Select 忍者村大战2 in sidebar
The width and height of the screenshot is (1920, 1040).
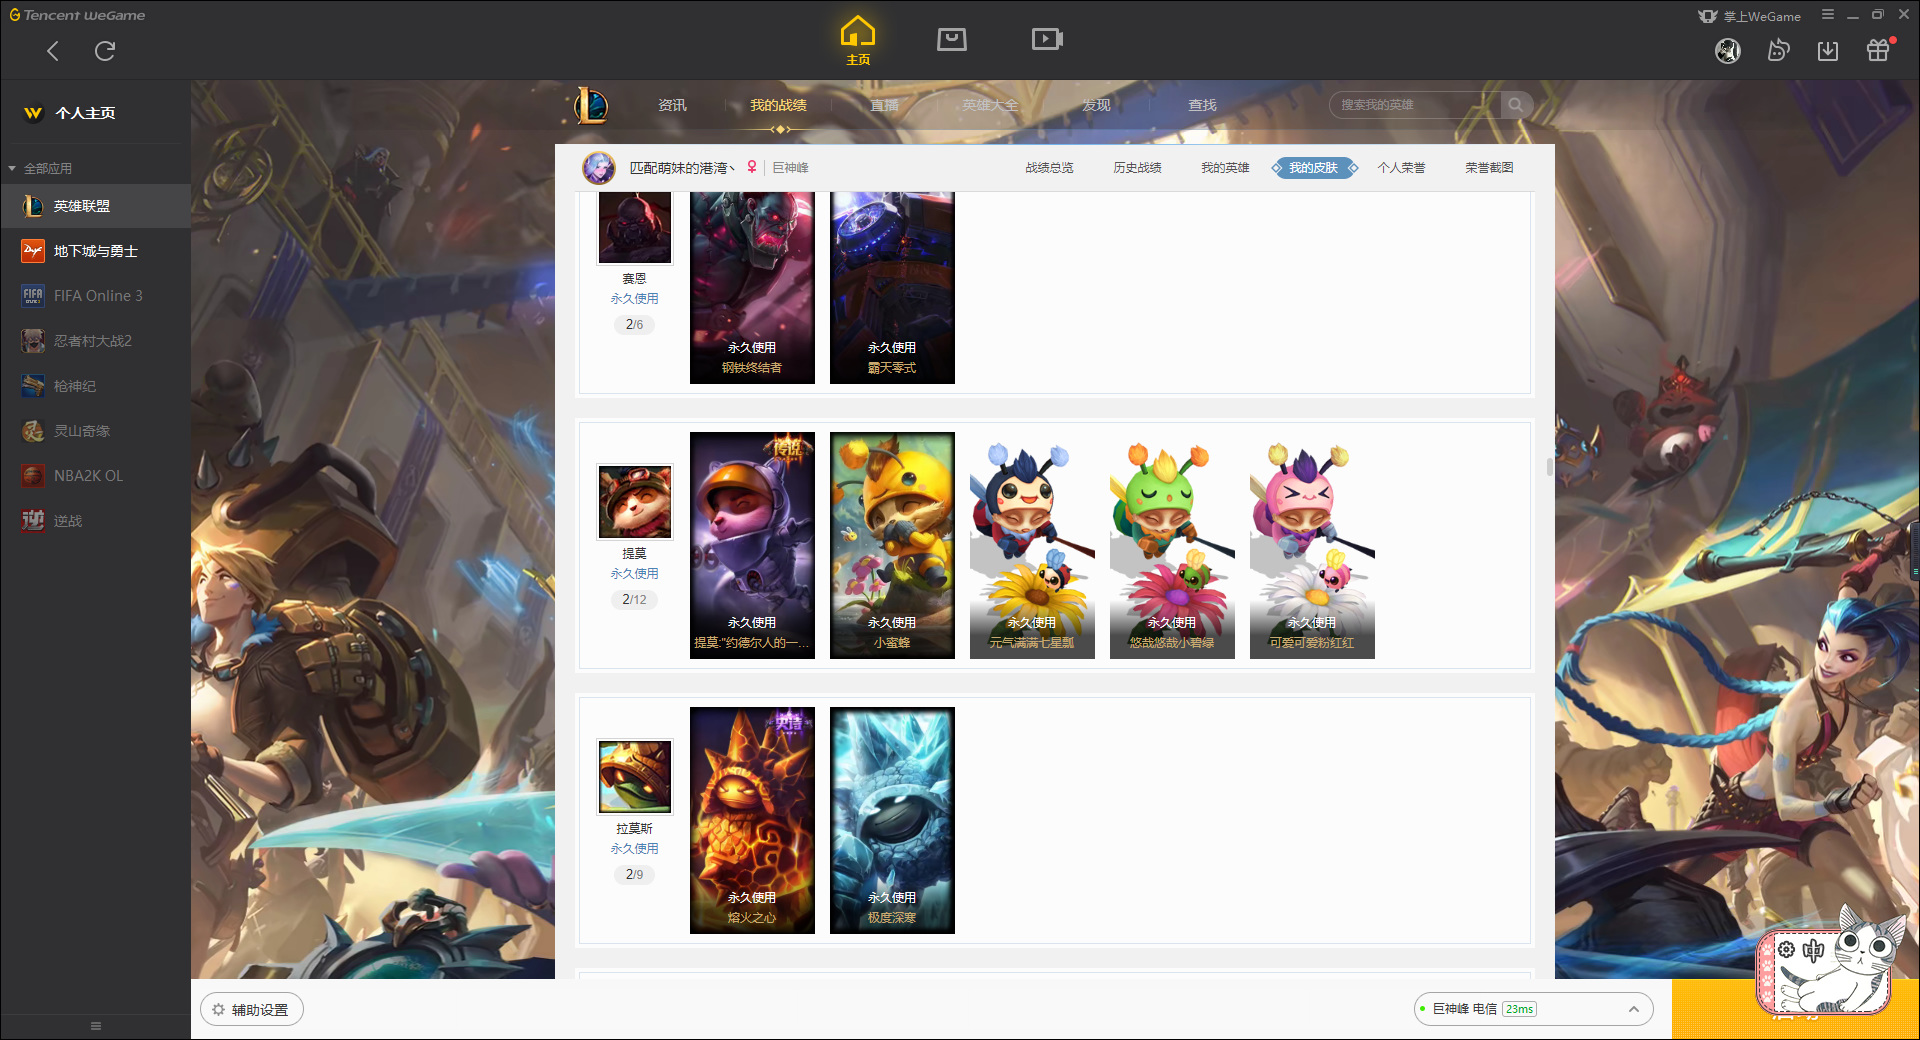click(x=95, y=341)
